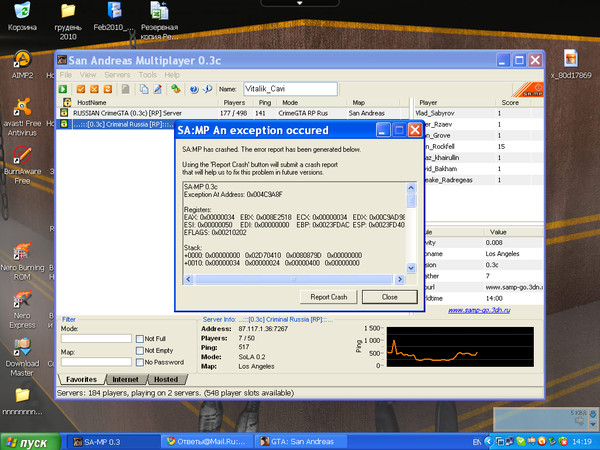The height and width of the screenshot is (450, 600).
Task: Tick the Not Empty filter checkbox
Action: (x=140, y=351)
